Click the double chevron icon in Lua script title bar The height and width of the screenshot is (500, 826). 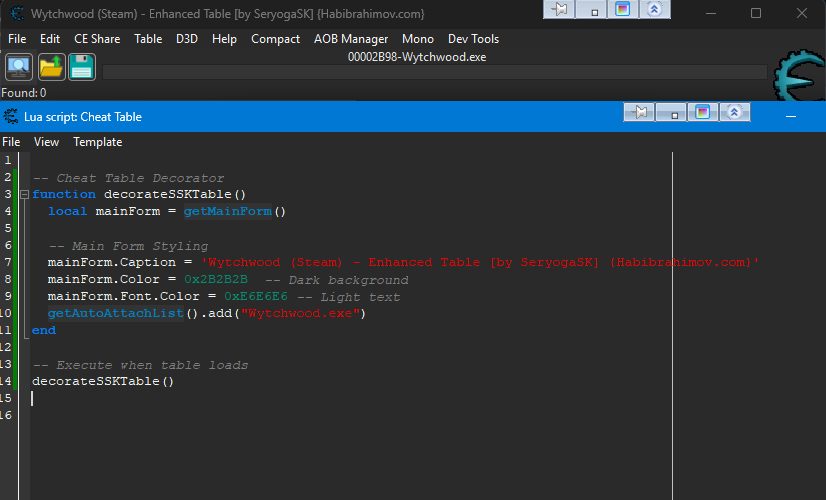[734, 112]
